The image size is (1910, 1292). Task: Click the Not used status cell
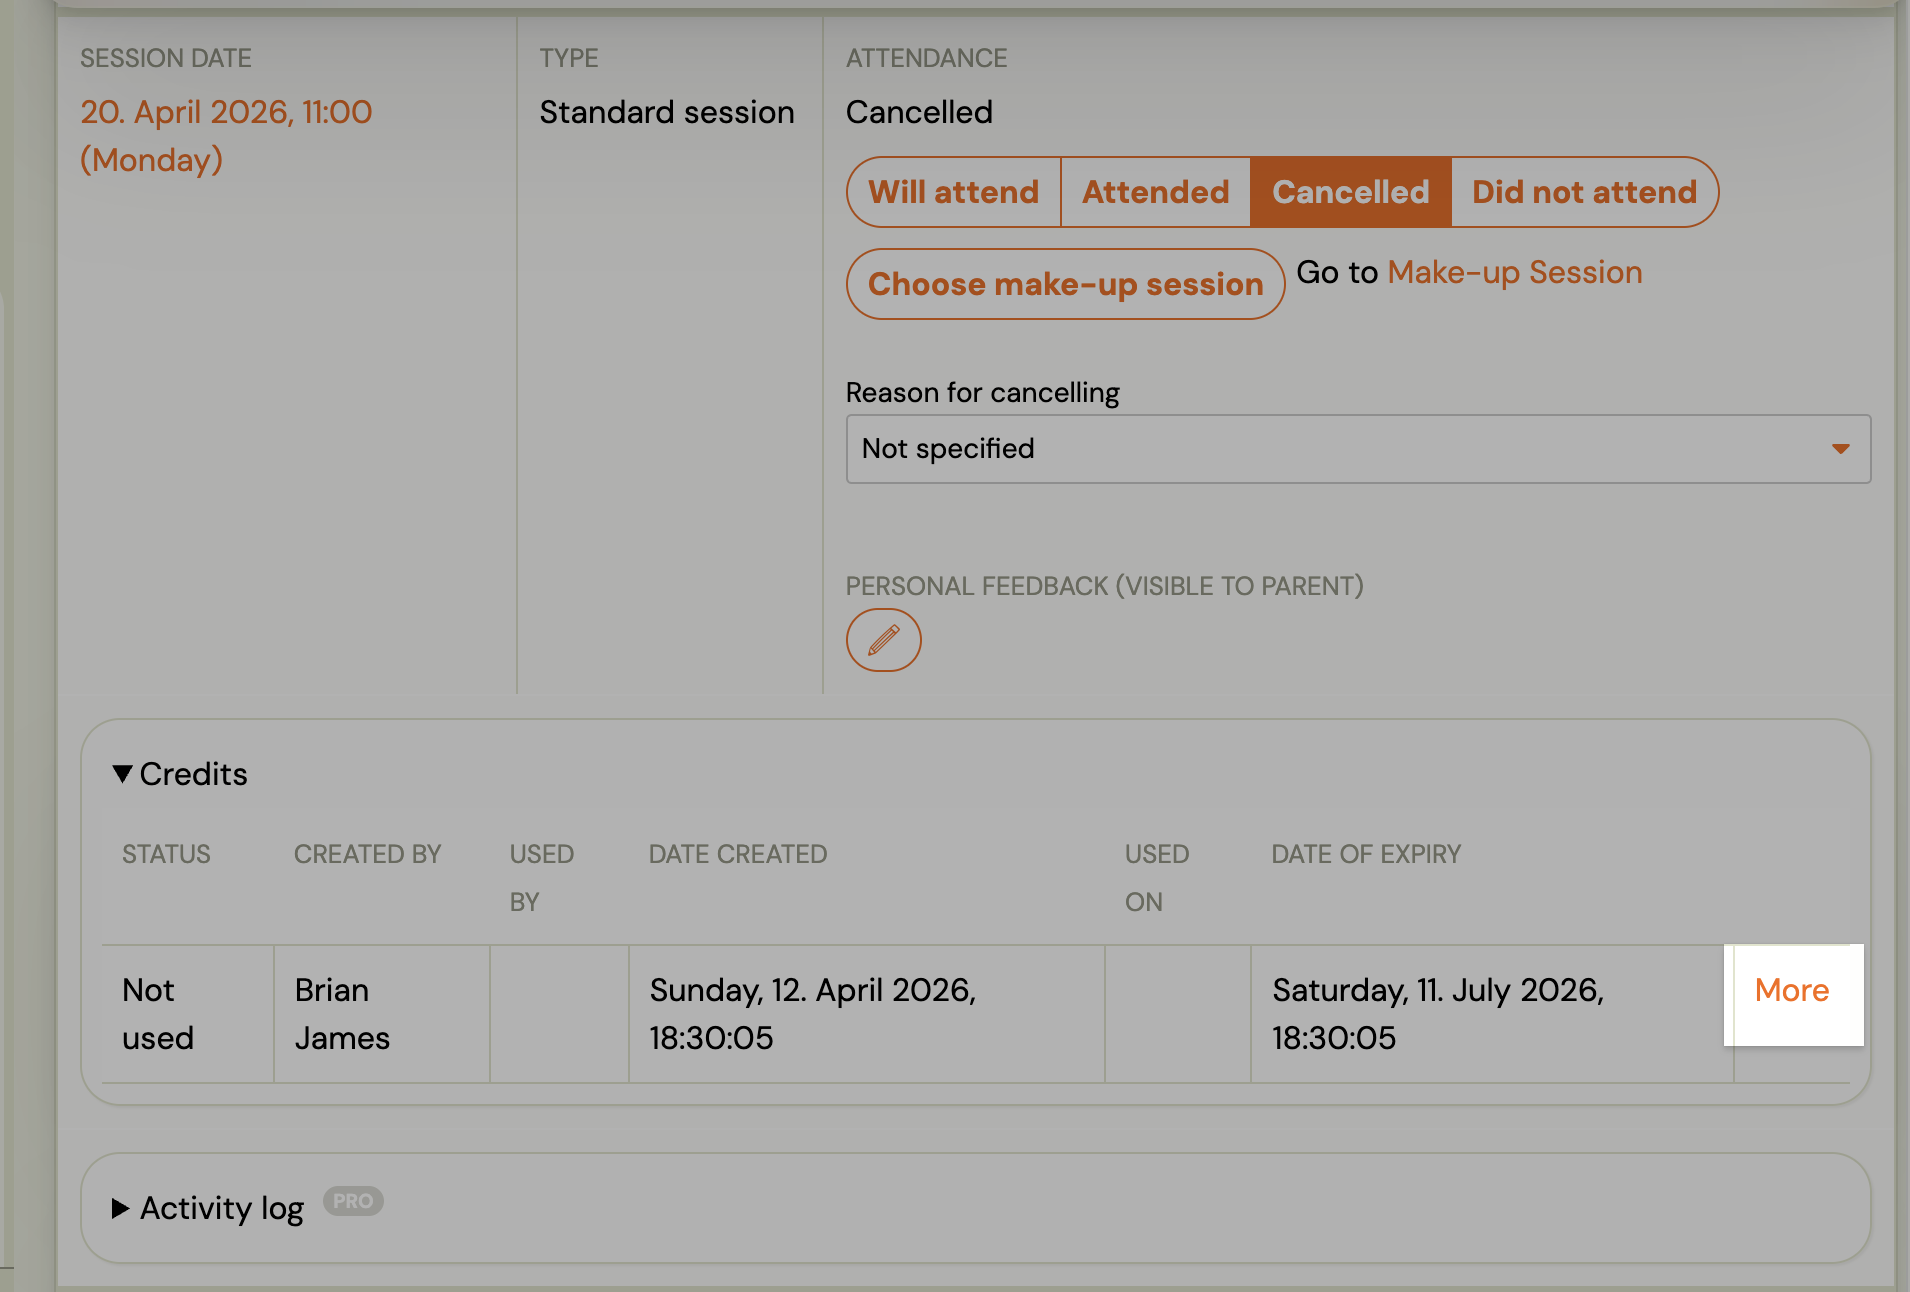[157, 1013]
